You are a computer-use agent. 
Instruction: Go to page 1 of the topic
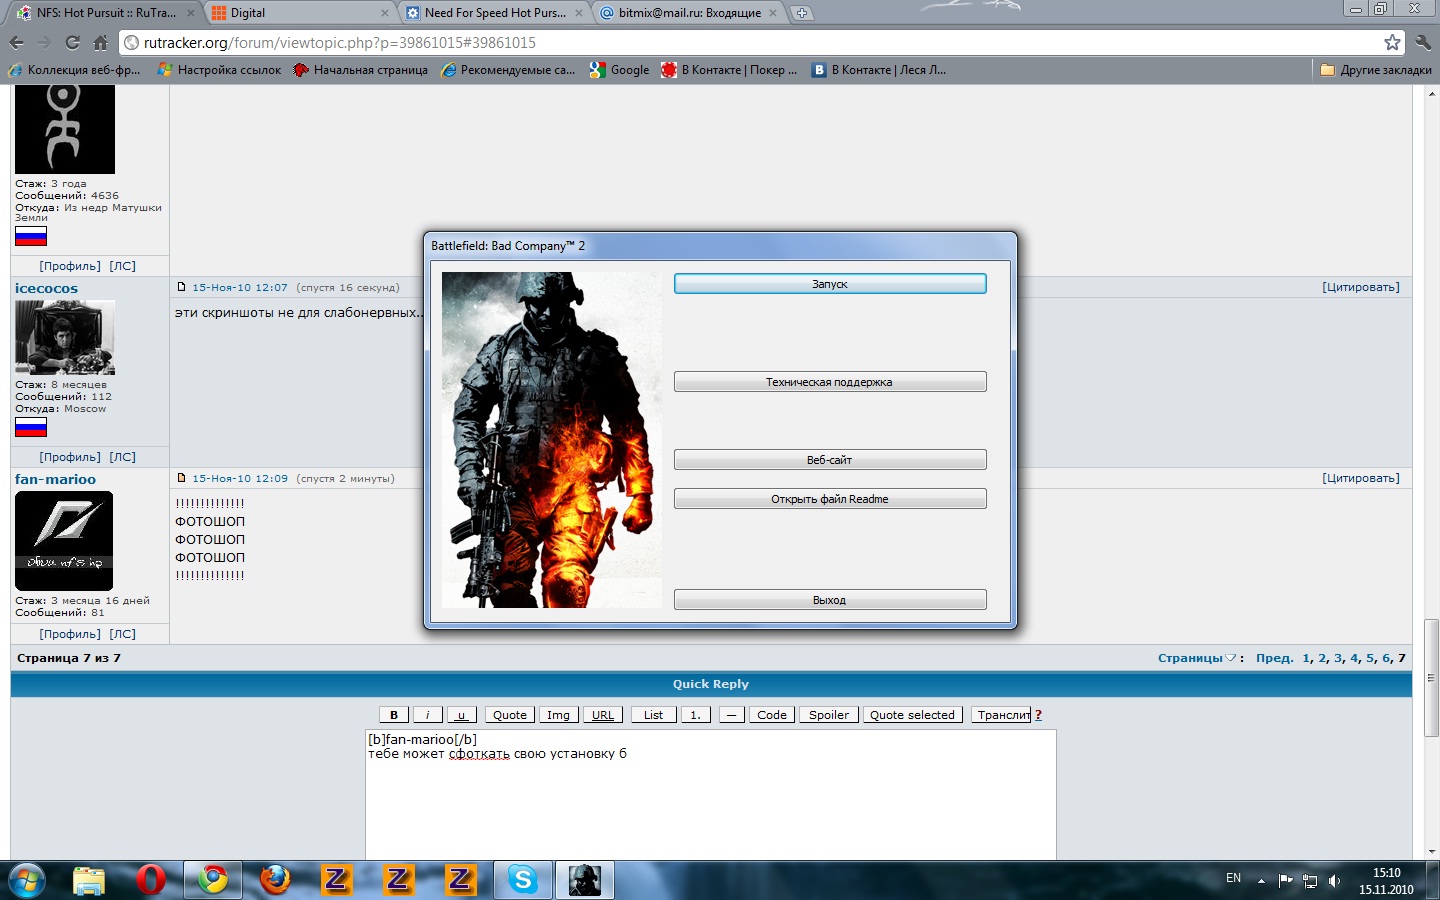[x=1306, y=658]
